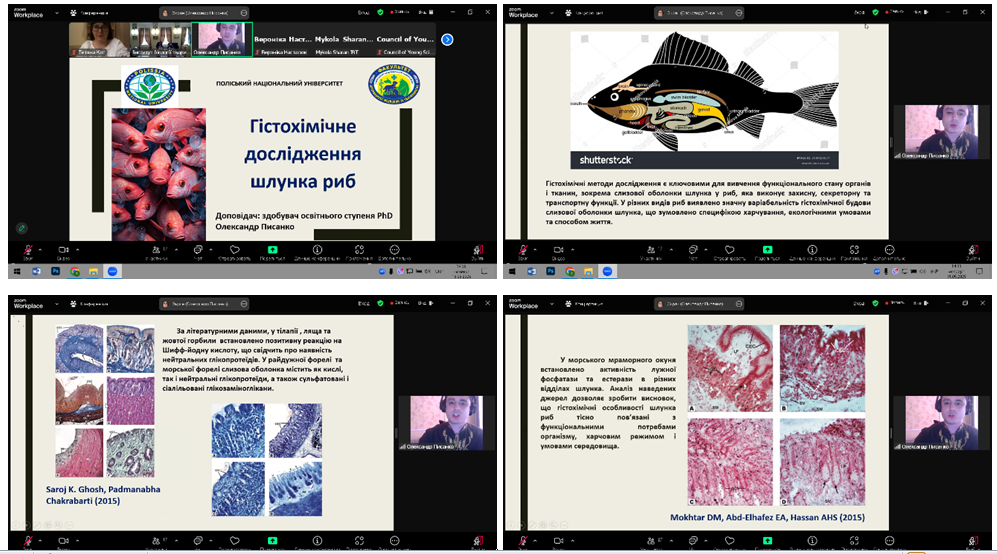Expand audio options caret in the title slide window
This screenshot has height=554, width=997.
point(40,248)
